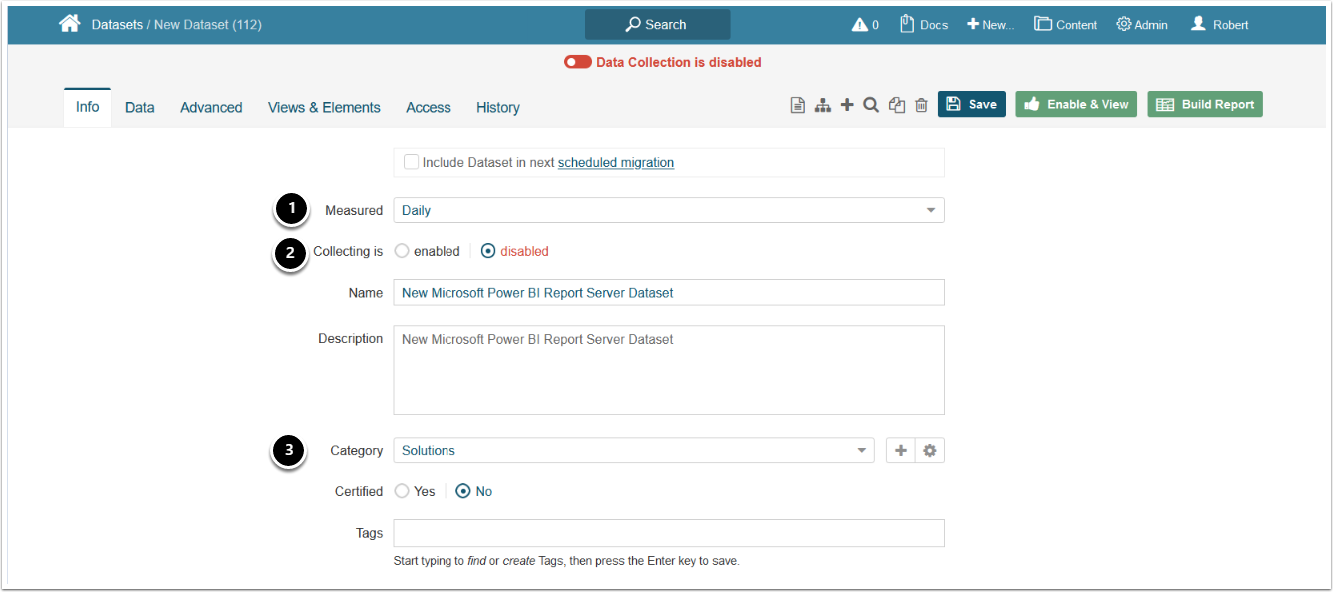Select the enabled radio for Collecting
The image size is (1333, 592).
[x=402, y=252]
